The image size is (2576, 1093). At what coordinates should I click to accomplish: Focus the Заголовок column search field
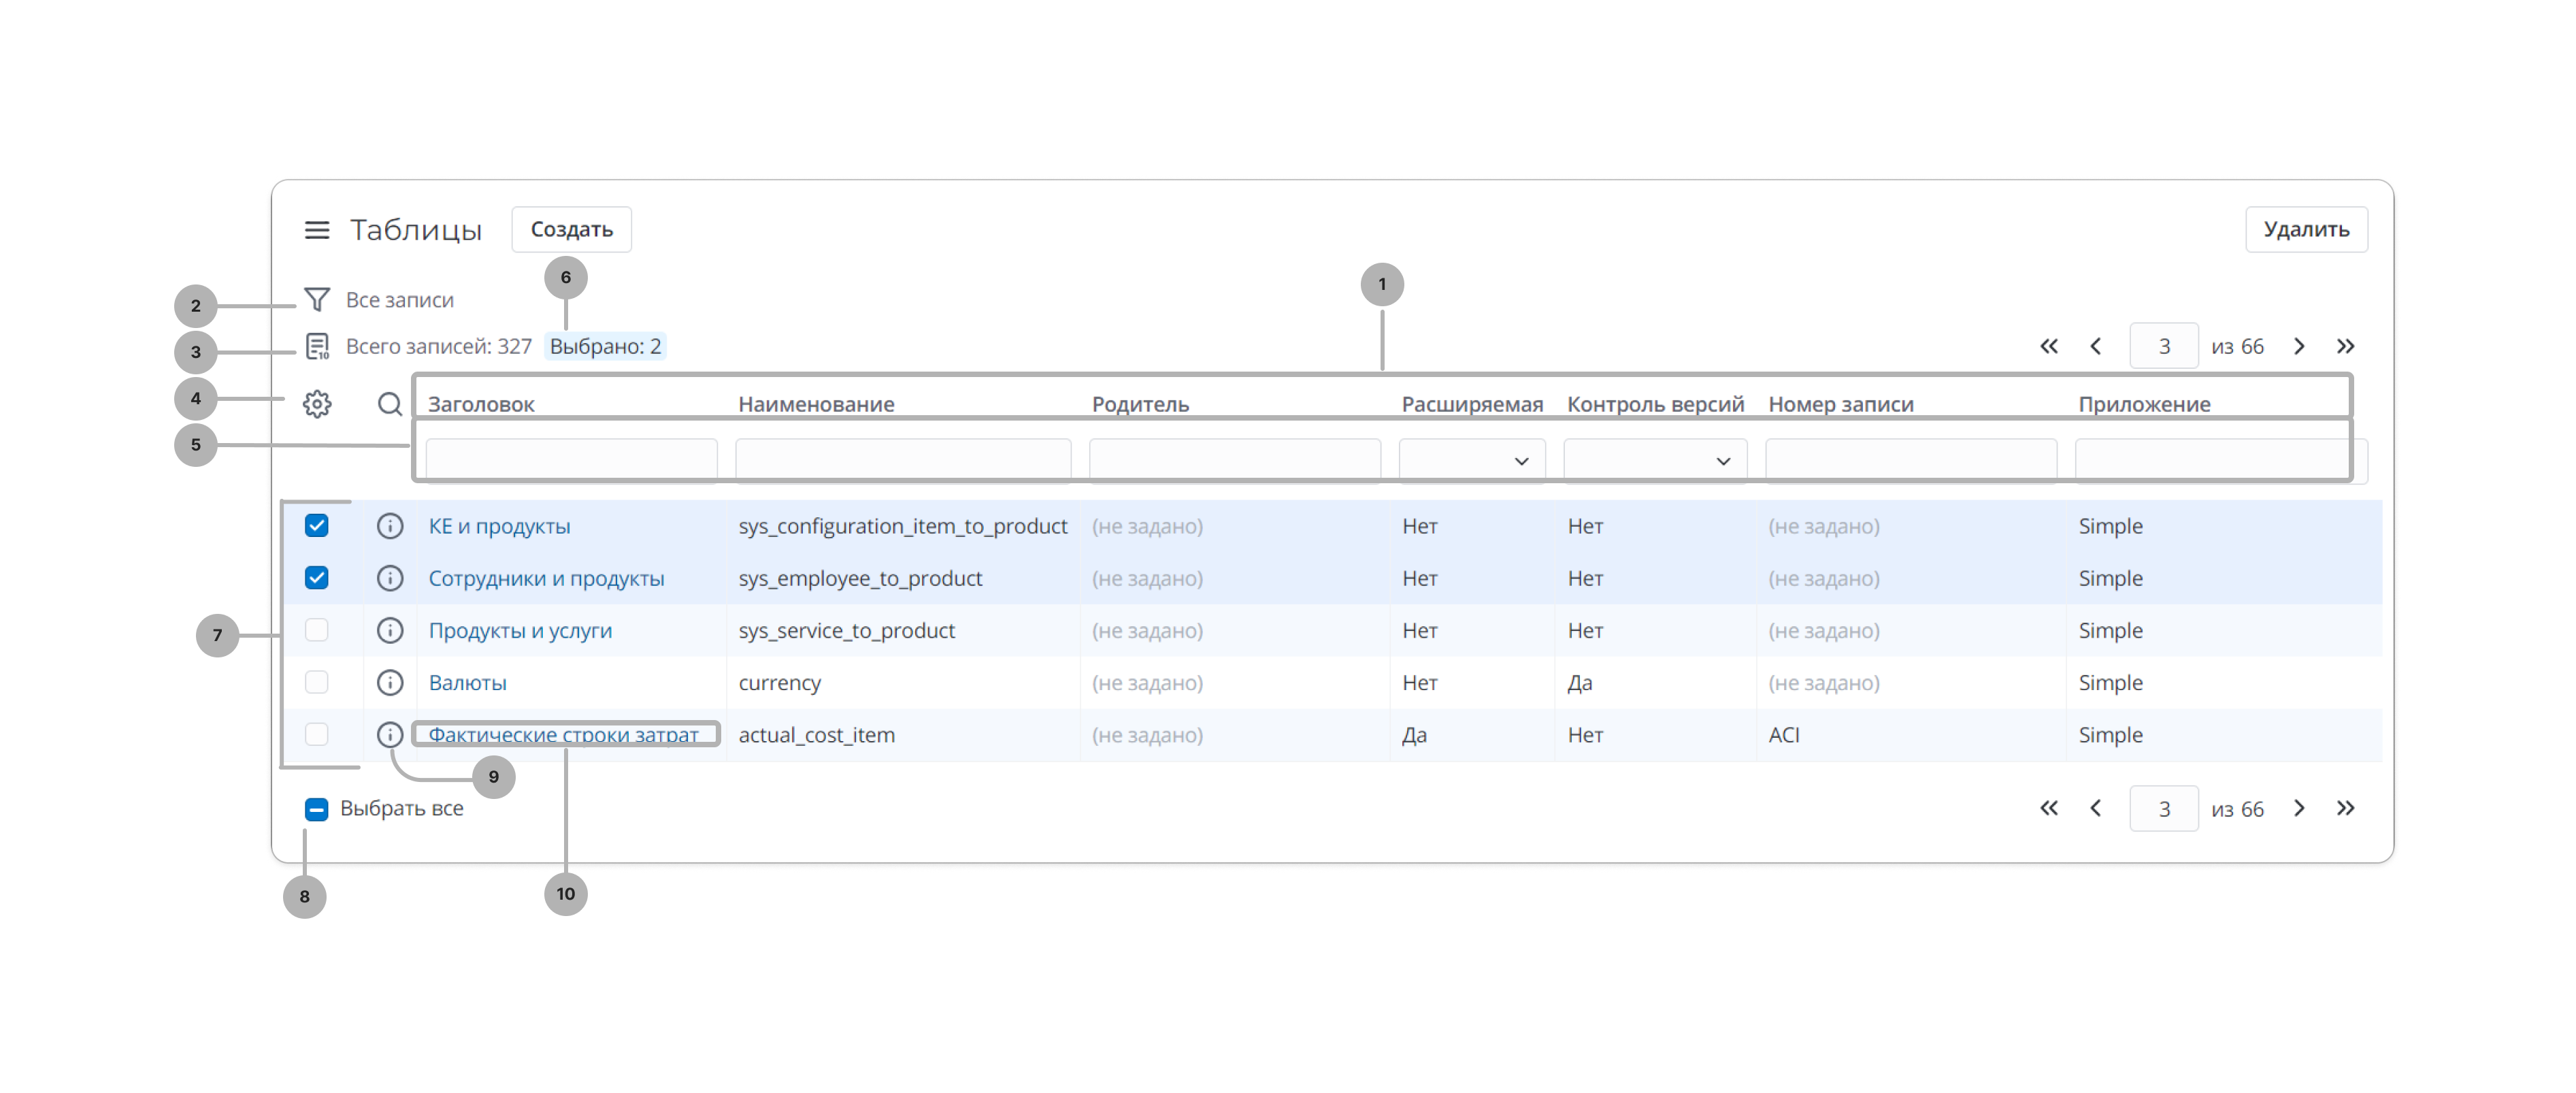tap(571, 460)
